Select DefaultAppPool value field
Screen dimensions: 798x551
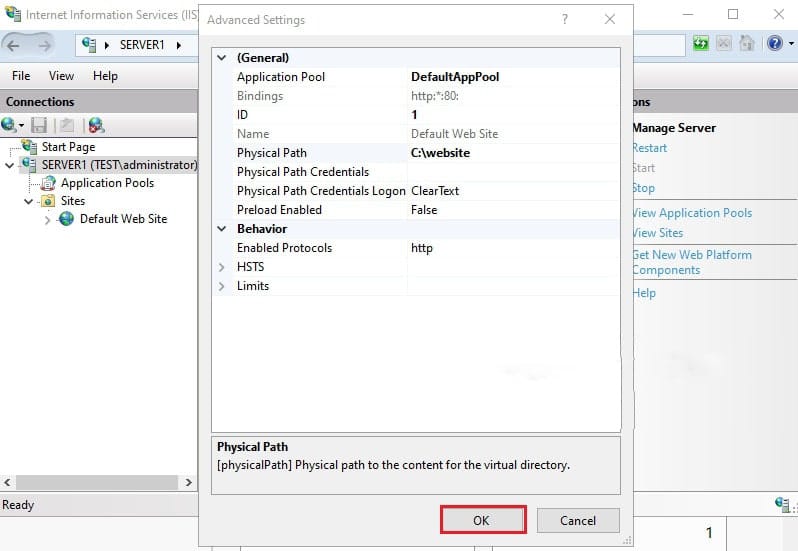point(514,77)
